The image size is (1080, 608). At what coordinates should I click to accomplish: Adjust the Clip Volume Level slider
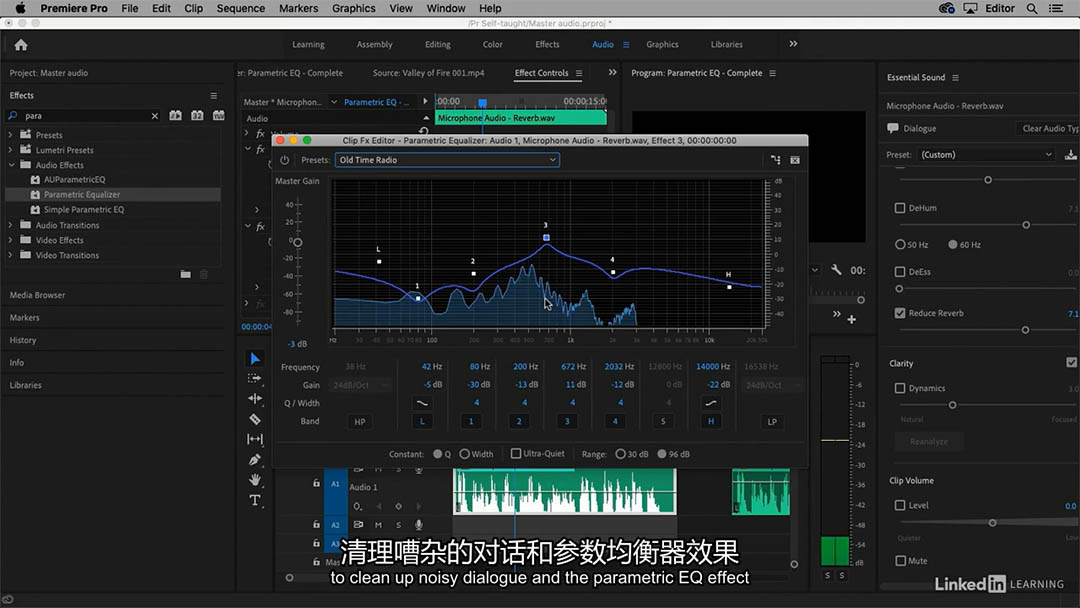click(x=993, y=523)
